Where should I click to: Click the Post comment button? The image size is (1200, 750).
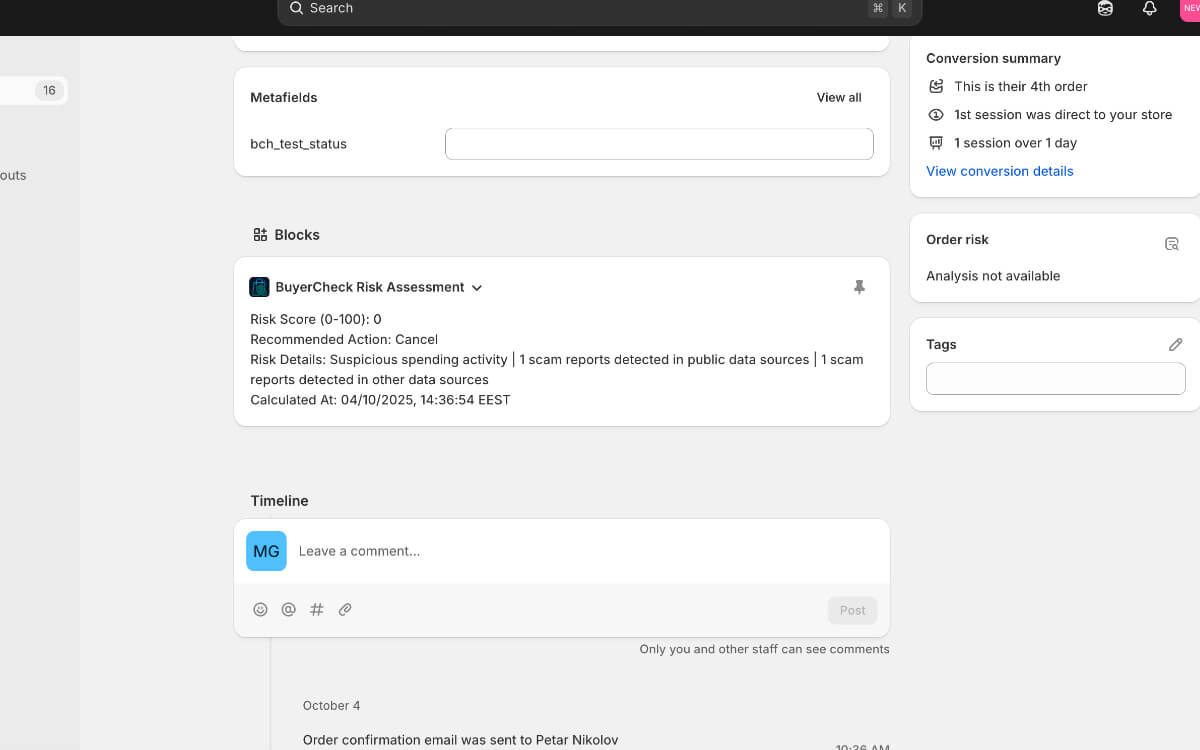[852, 610]
